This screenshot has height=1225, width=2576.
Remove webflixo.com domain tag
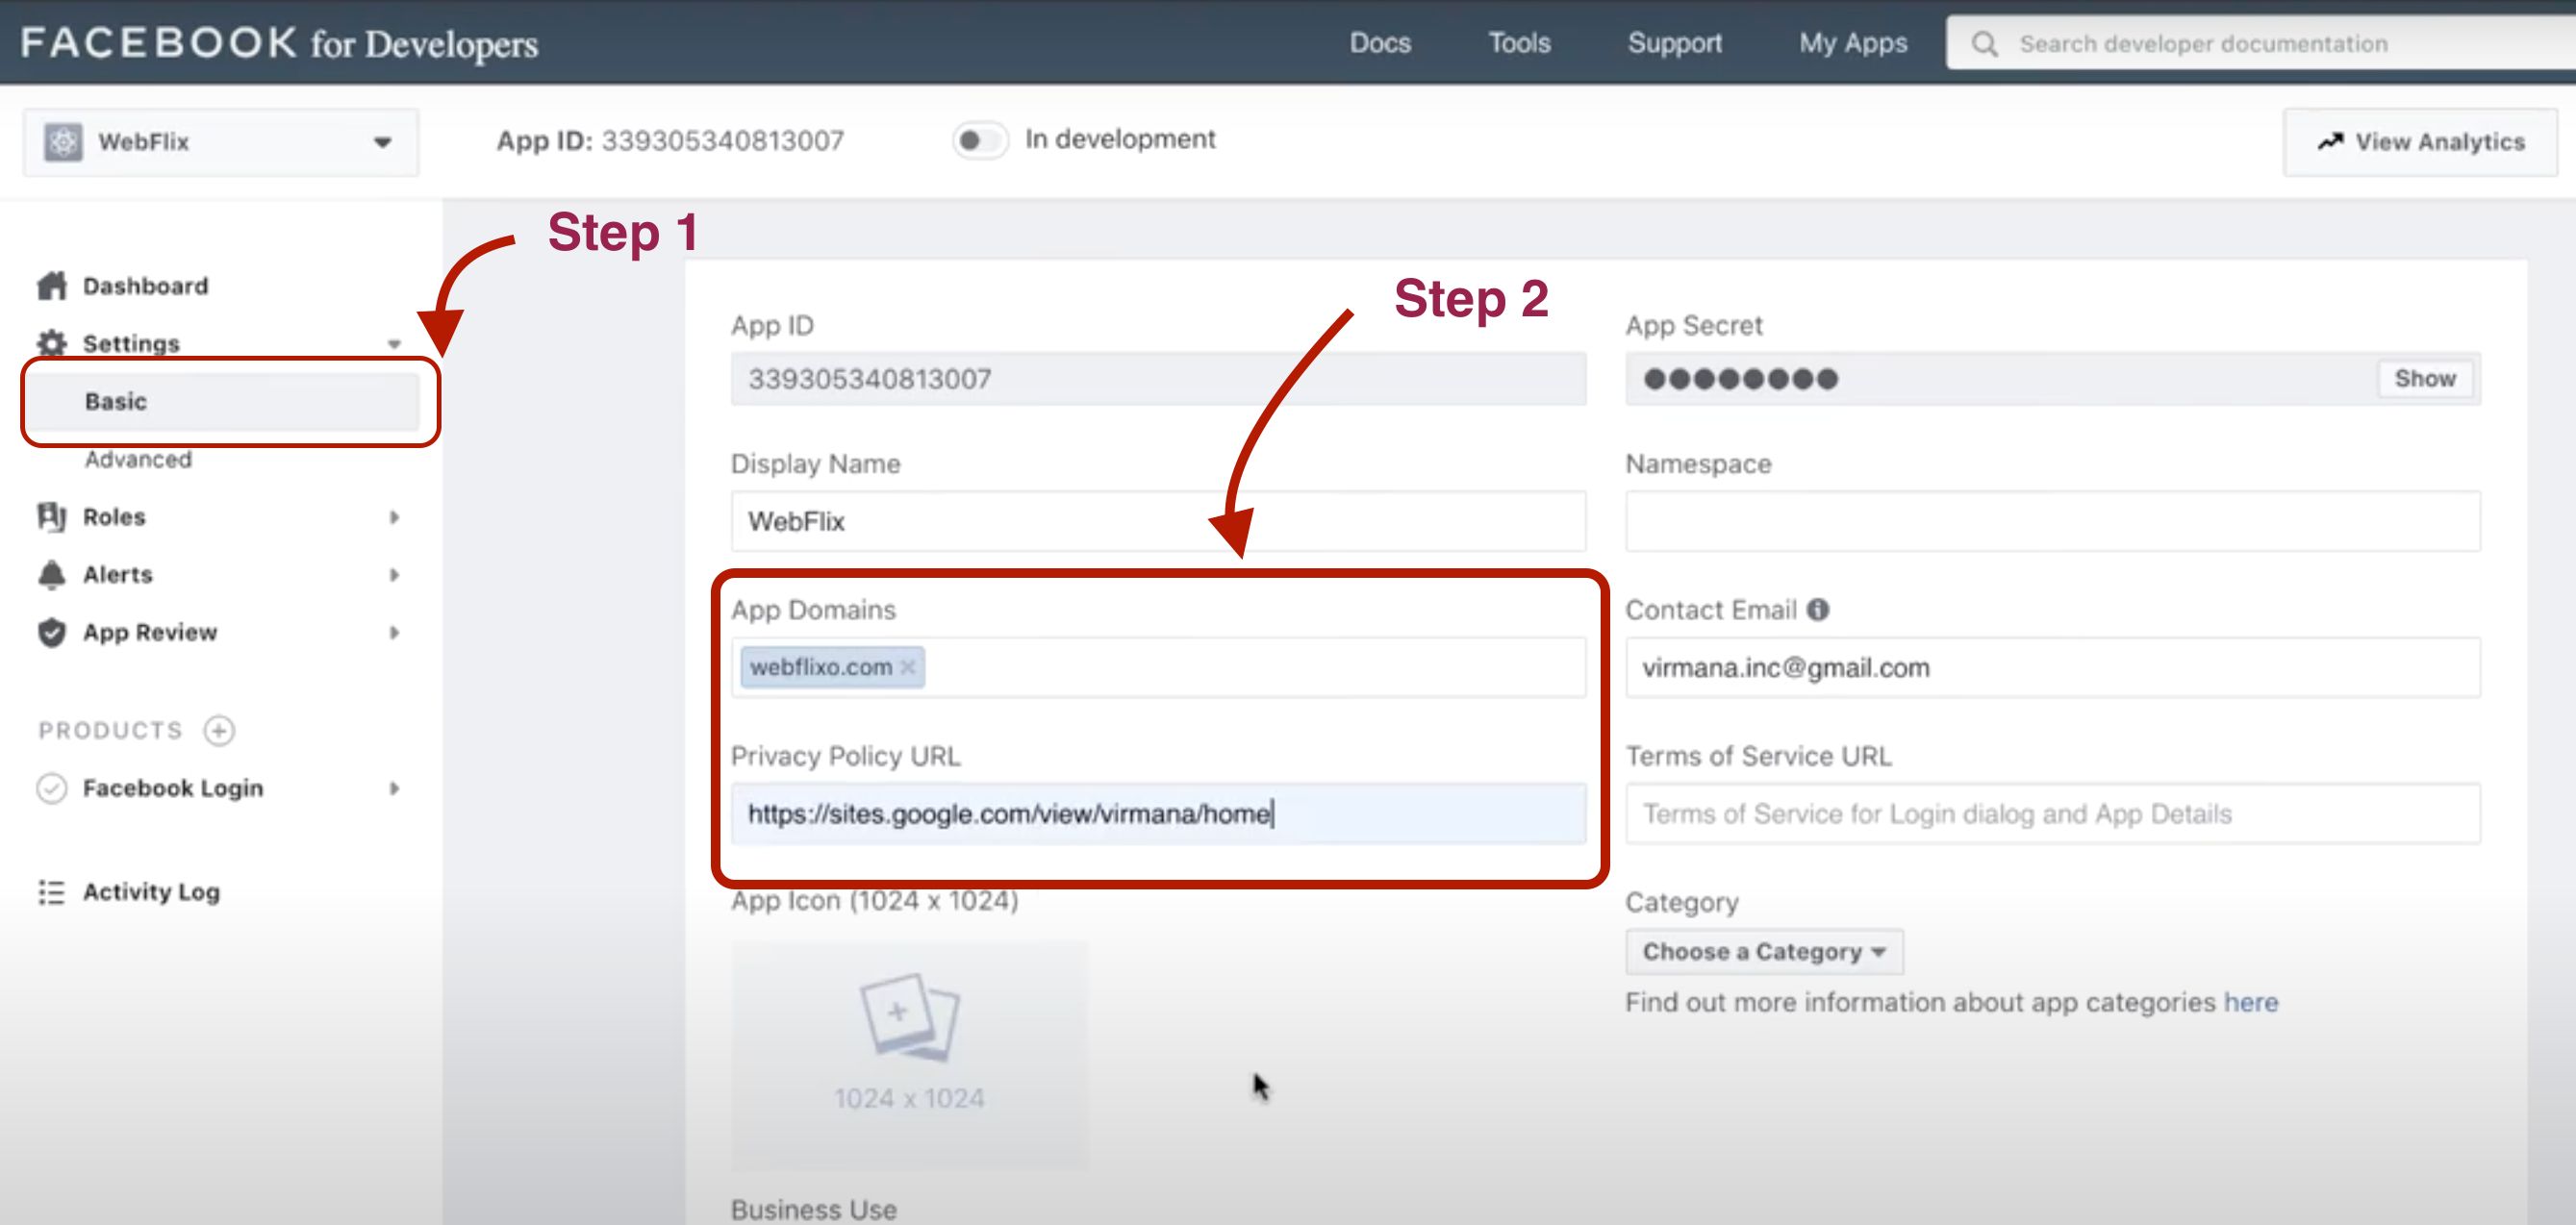(x=908, y=667)
